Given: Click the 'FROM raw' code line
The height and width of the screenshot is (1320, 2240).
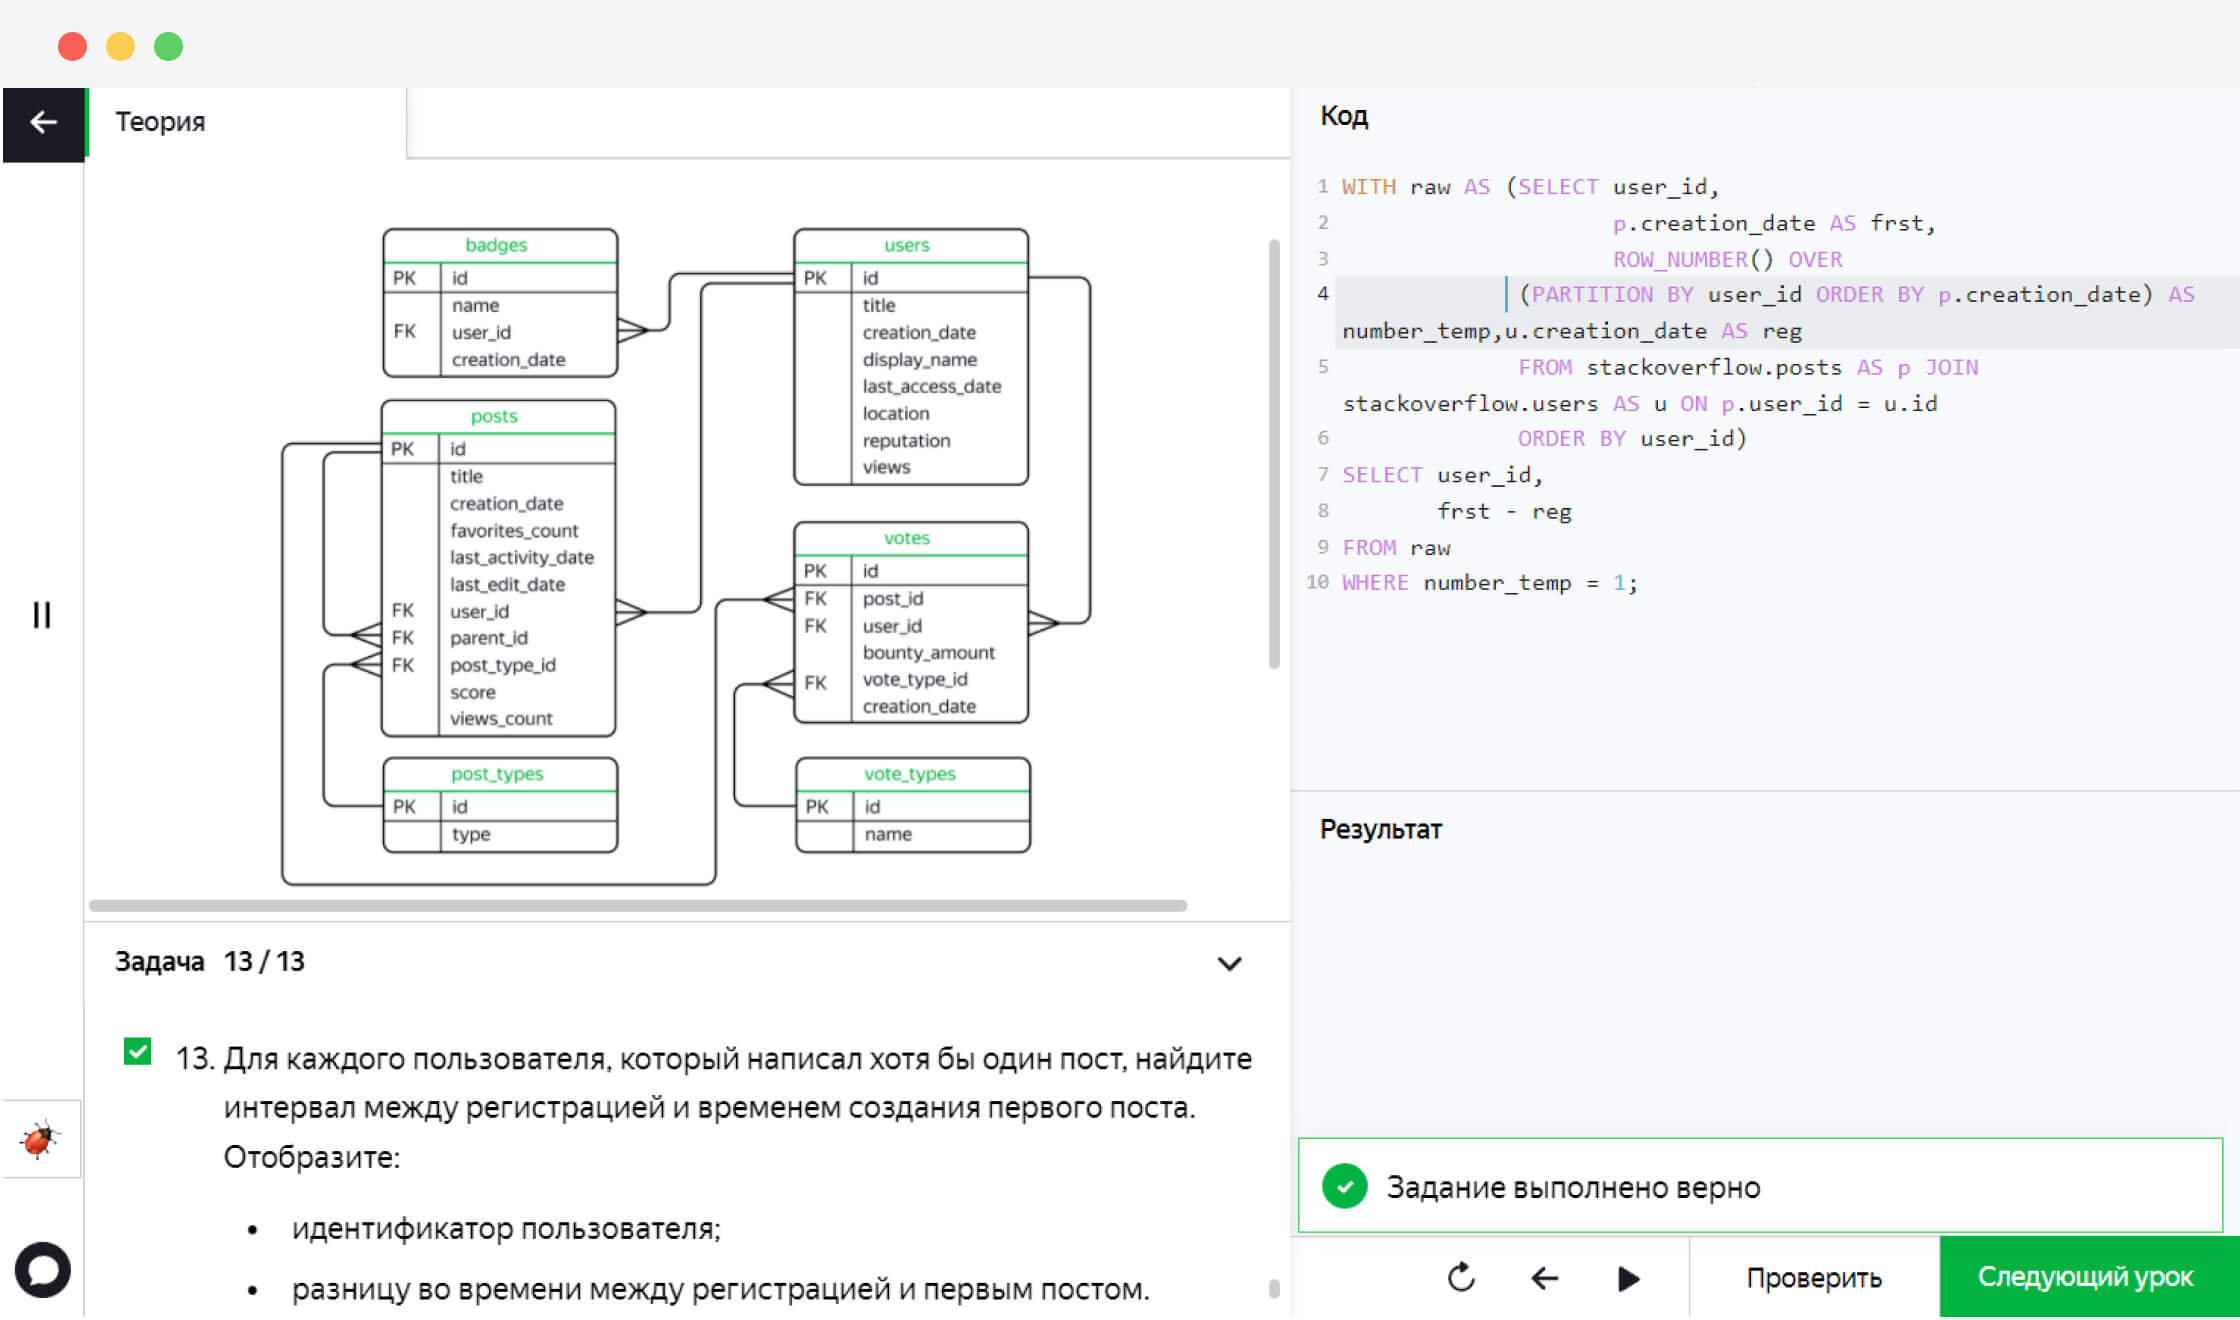Looking at the screenshot, I should (1396, 548).
